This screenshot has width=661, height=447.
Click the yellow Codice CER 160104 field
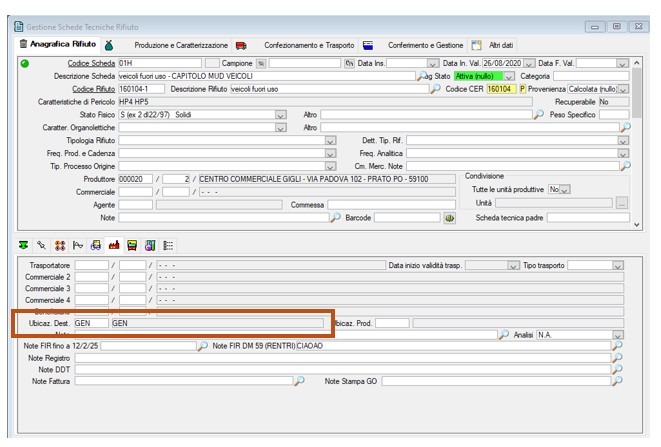pos(500,89)
